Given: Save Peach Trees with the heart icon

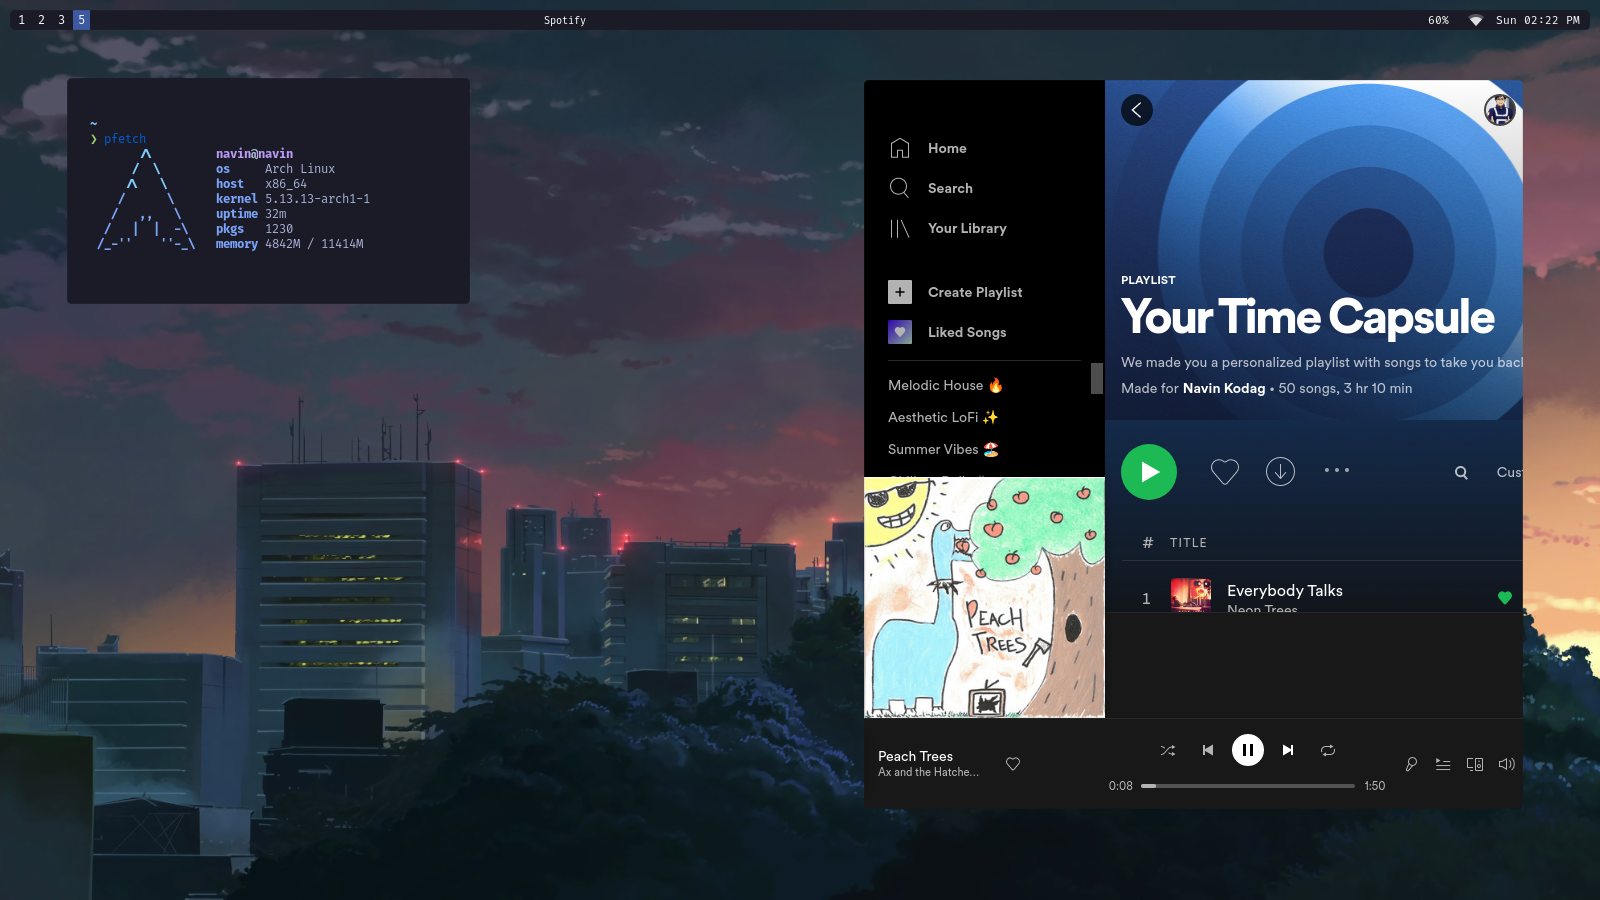Looking at the screenshot, I should [1013, 764].
